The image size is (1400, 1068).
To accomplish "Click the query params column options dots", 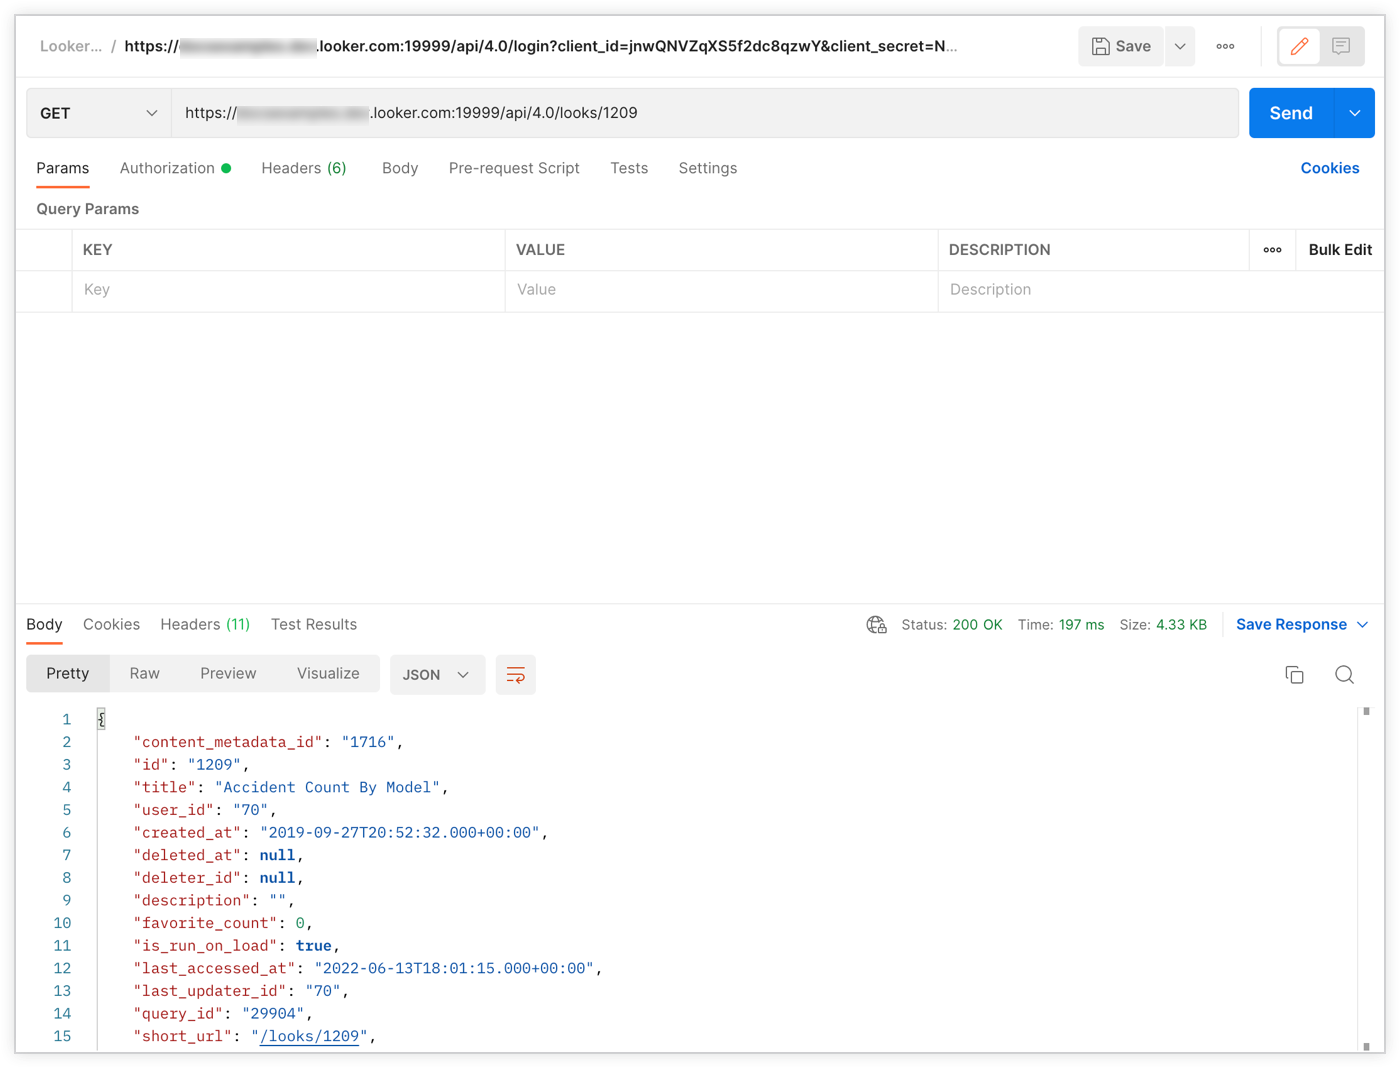I will coord(1272,250).
